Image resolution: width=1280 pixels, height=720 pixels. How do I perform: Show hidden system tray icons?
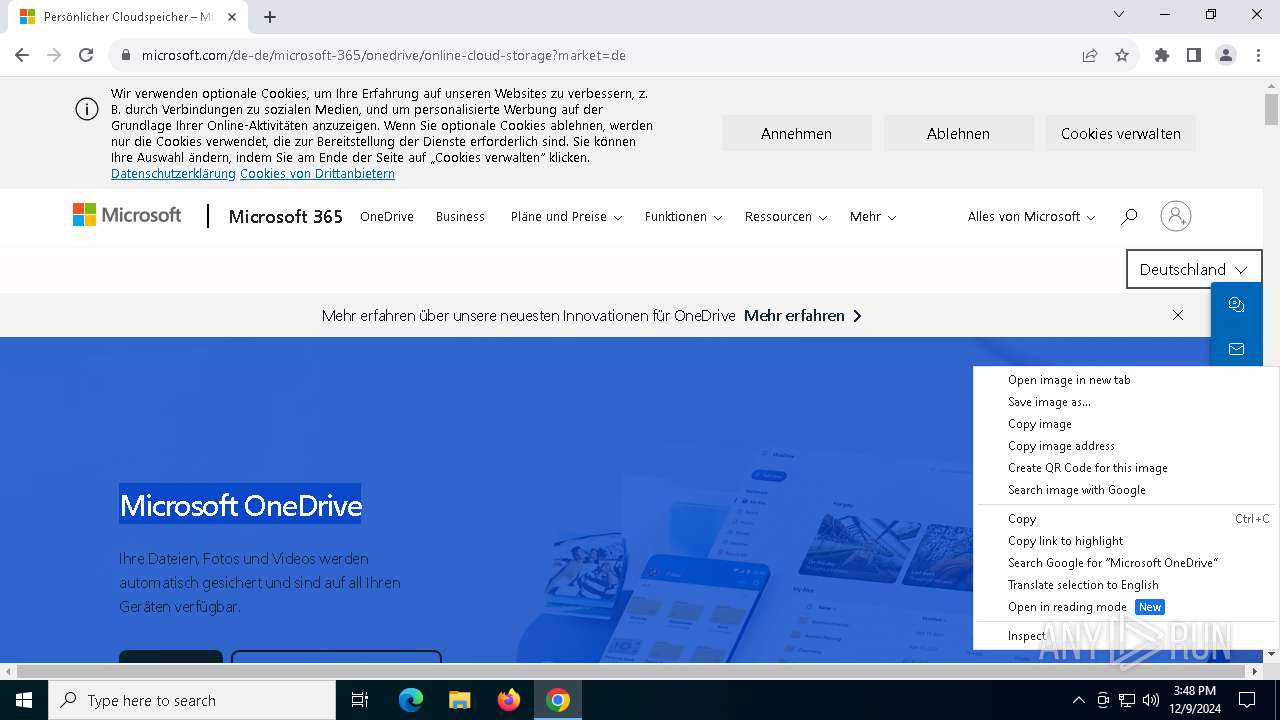[1078, 700]
